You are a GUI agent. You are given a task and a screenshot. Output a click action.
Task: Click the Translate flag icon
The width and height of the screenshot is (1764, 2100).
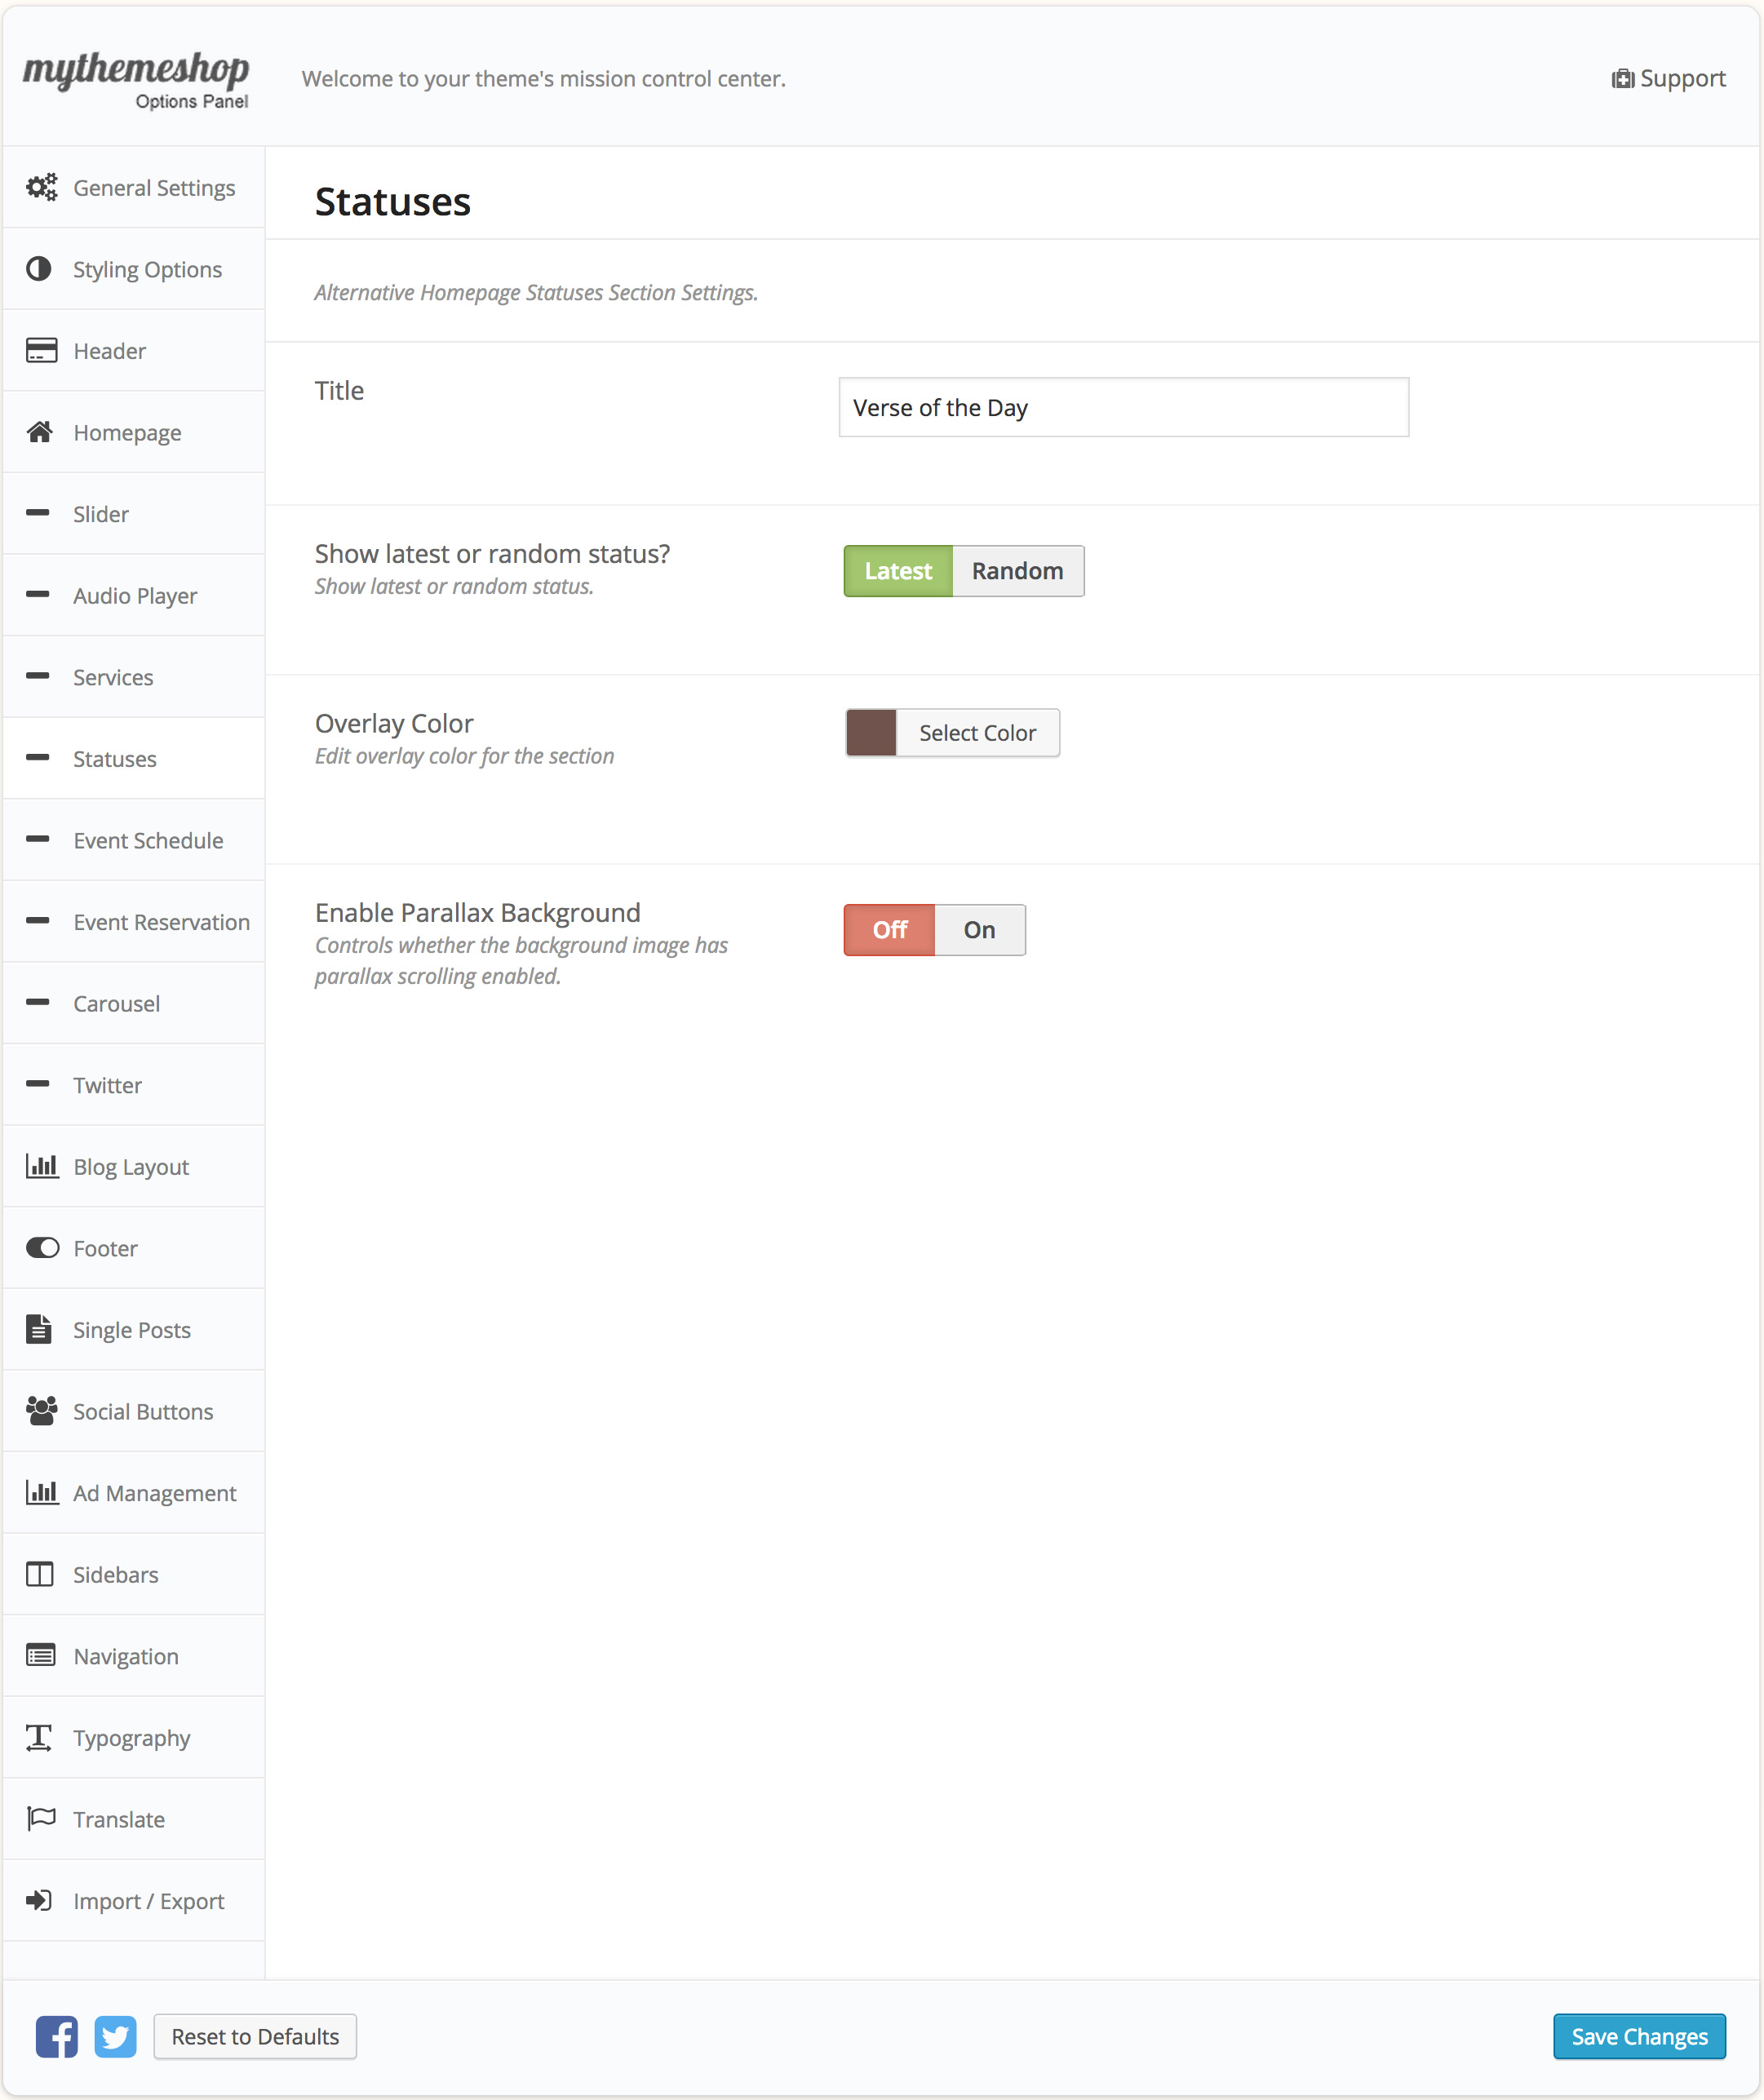[x=41, y=1818]
